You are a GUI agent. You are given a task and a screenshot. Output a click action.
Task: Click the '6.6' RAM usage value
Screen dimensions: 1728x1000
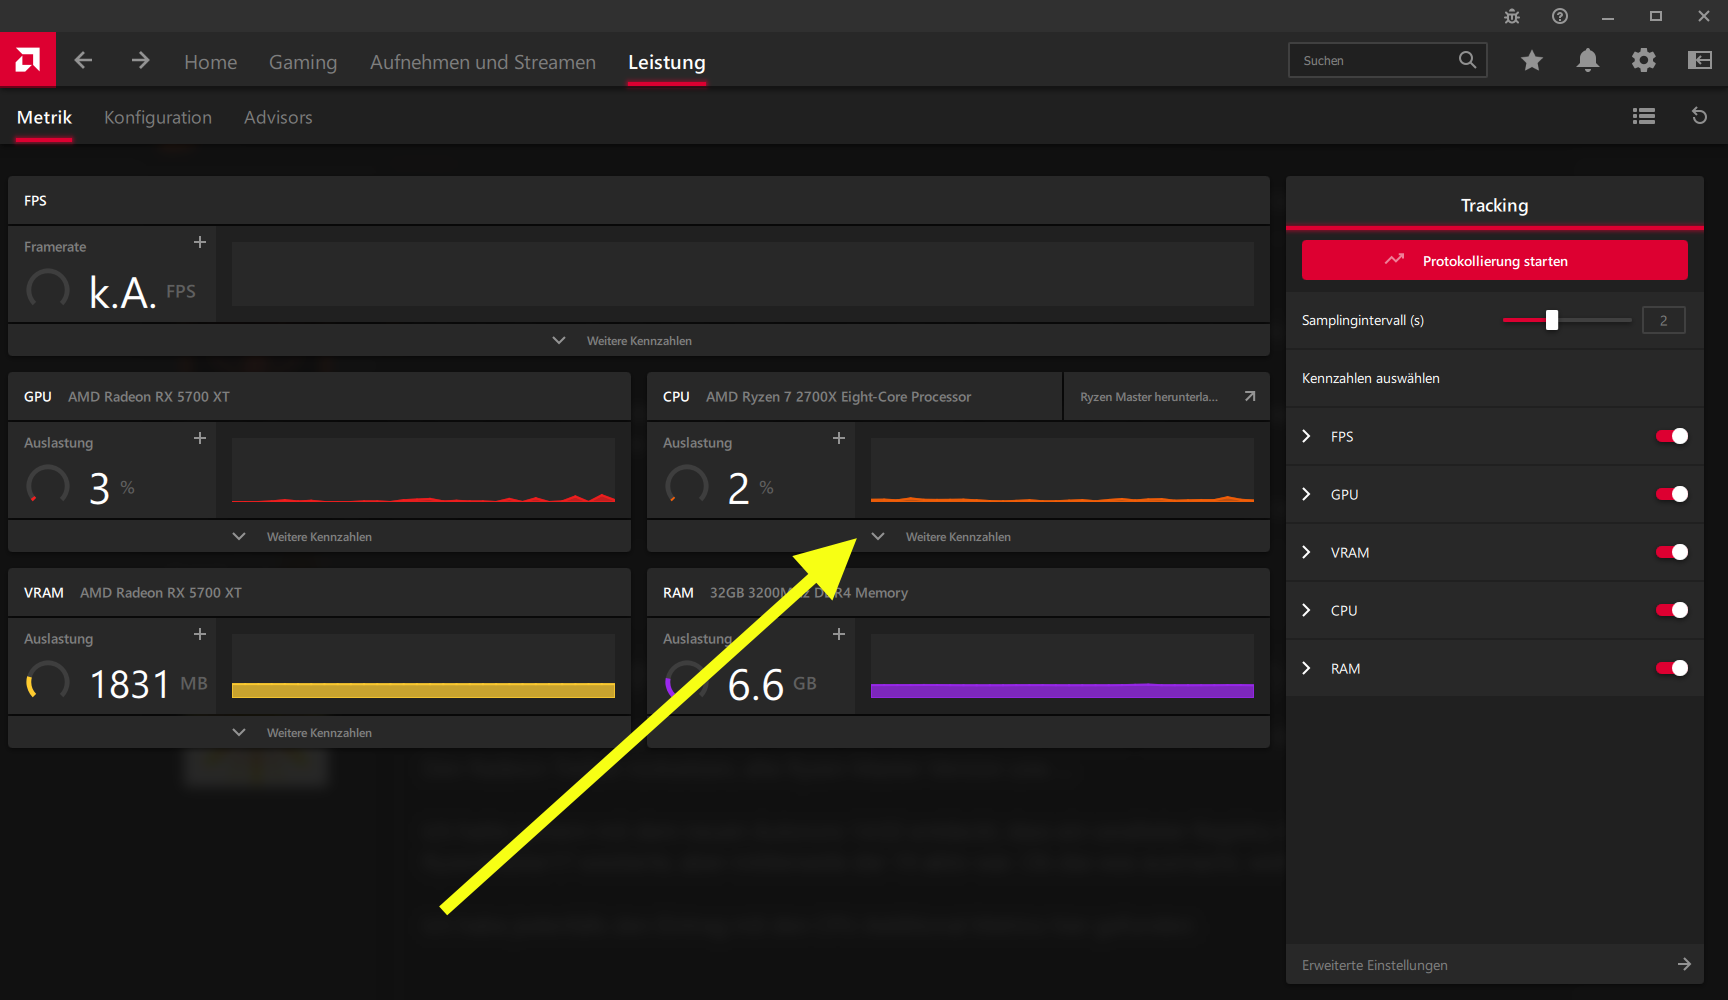pyautogui.click(x=756, y=684)
